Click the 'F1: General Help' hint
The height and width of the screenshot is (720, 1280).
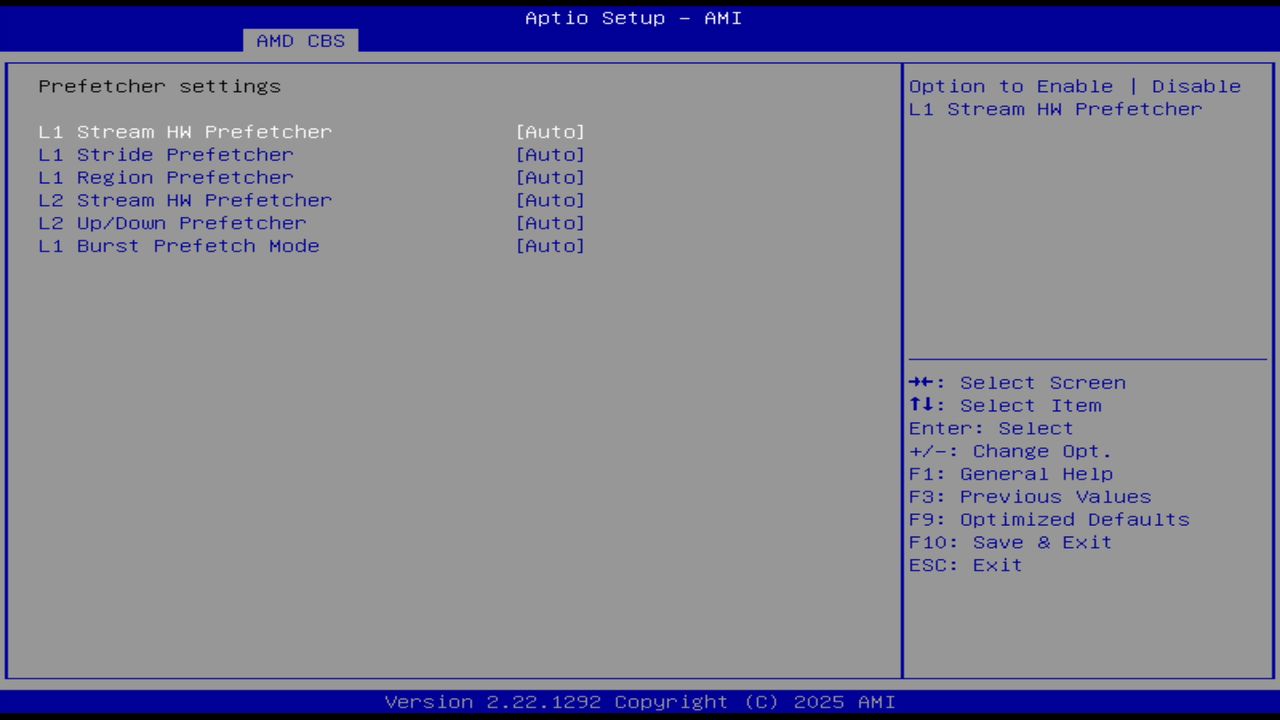(x=1010, y=475)
